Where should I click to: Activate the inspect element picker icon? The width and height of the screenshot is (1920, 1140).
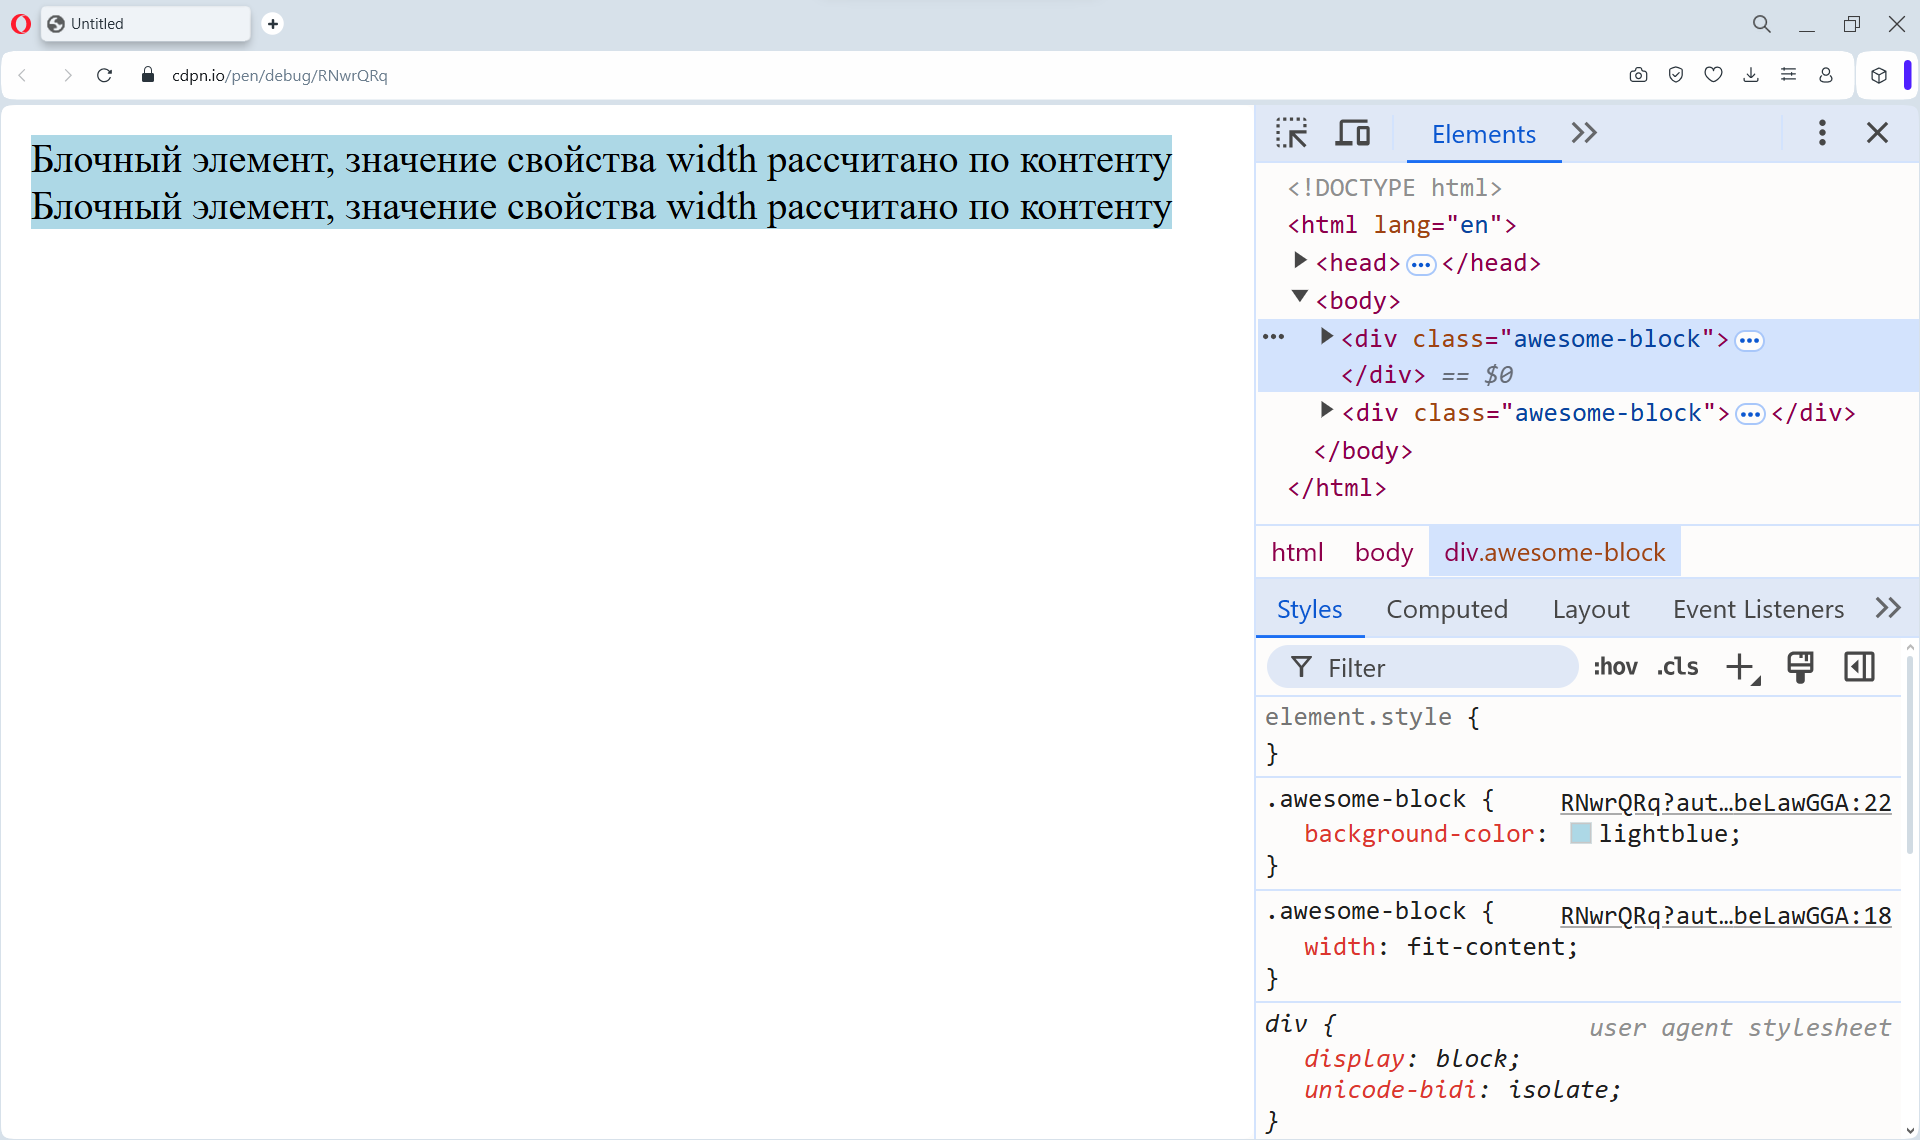1291,133
